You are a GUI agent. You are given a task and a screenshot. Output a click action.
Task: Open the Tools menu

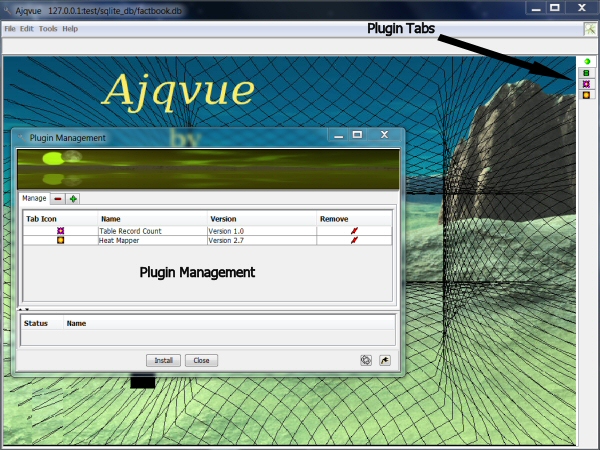click(x=48, y=29)
